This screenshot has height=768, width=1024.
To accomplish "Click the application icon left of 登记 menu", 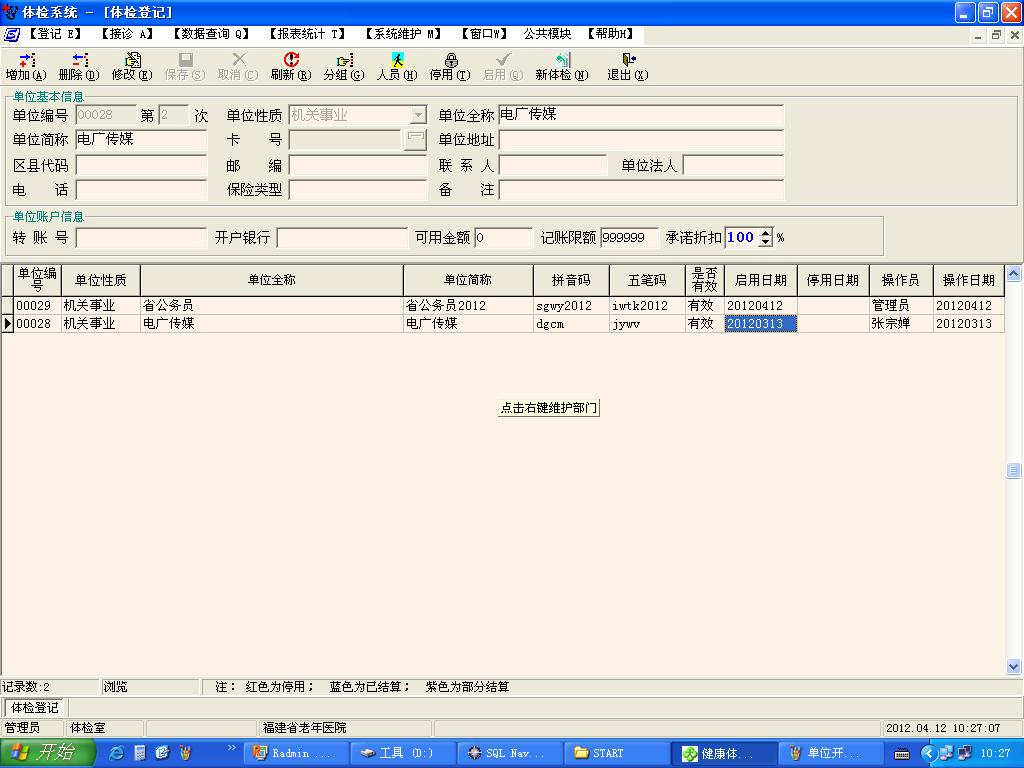I will pyautogui.click(x=11, y=34).
